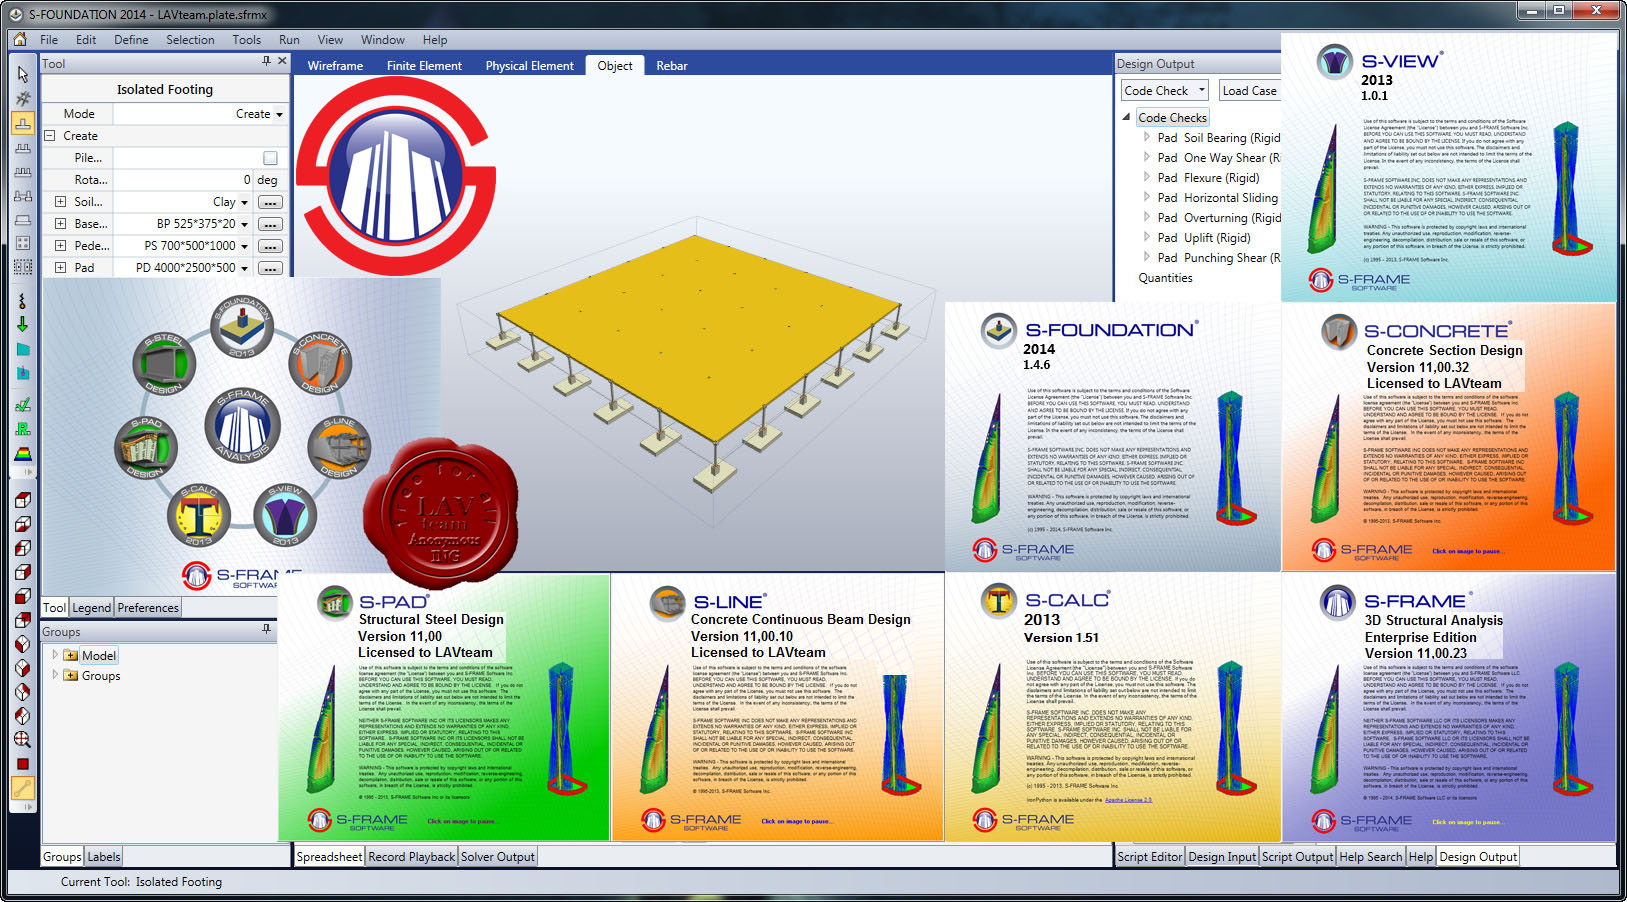Toggle the highlighted link line tool at toolbar bottom

22,788
